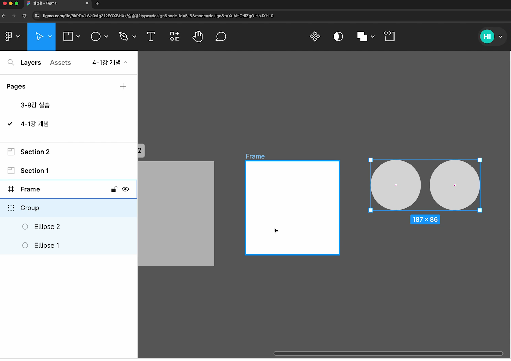Click the Ellipse 1 layer circle icon
511x361 pixels.
pyautogui.click(x=25, y=245)
